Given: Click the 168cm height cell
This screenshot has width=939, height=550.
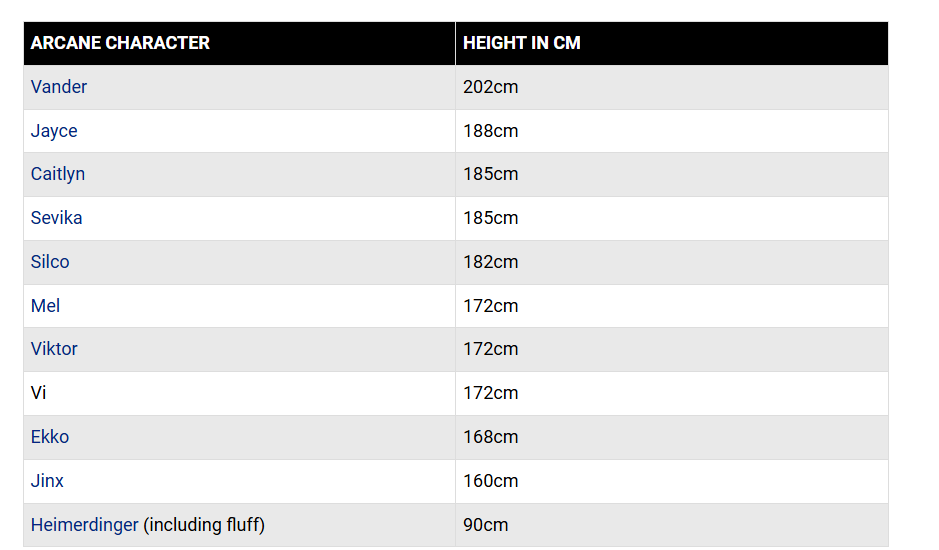Looking at the screenshot, I should pos(672,437).
